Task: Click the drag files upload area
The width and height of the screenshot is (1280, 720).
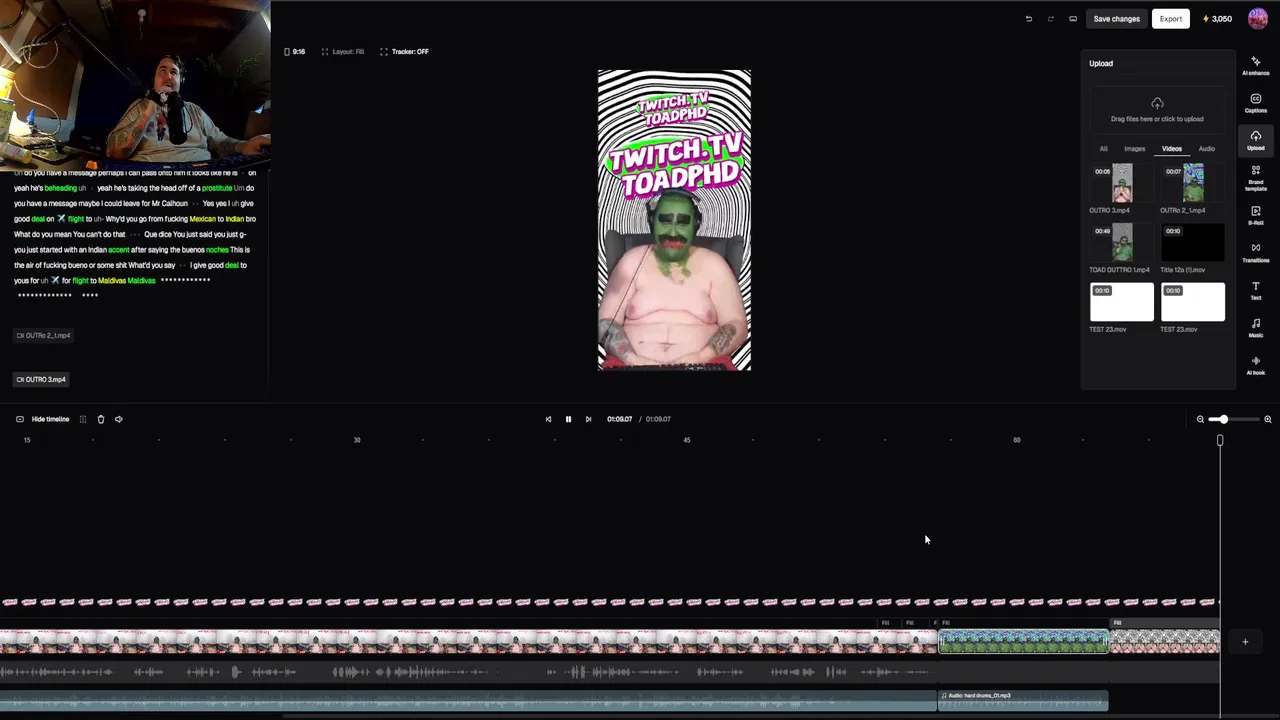Action: (1157, 110)
